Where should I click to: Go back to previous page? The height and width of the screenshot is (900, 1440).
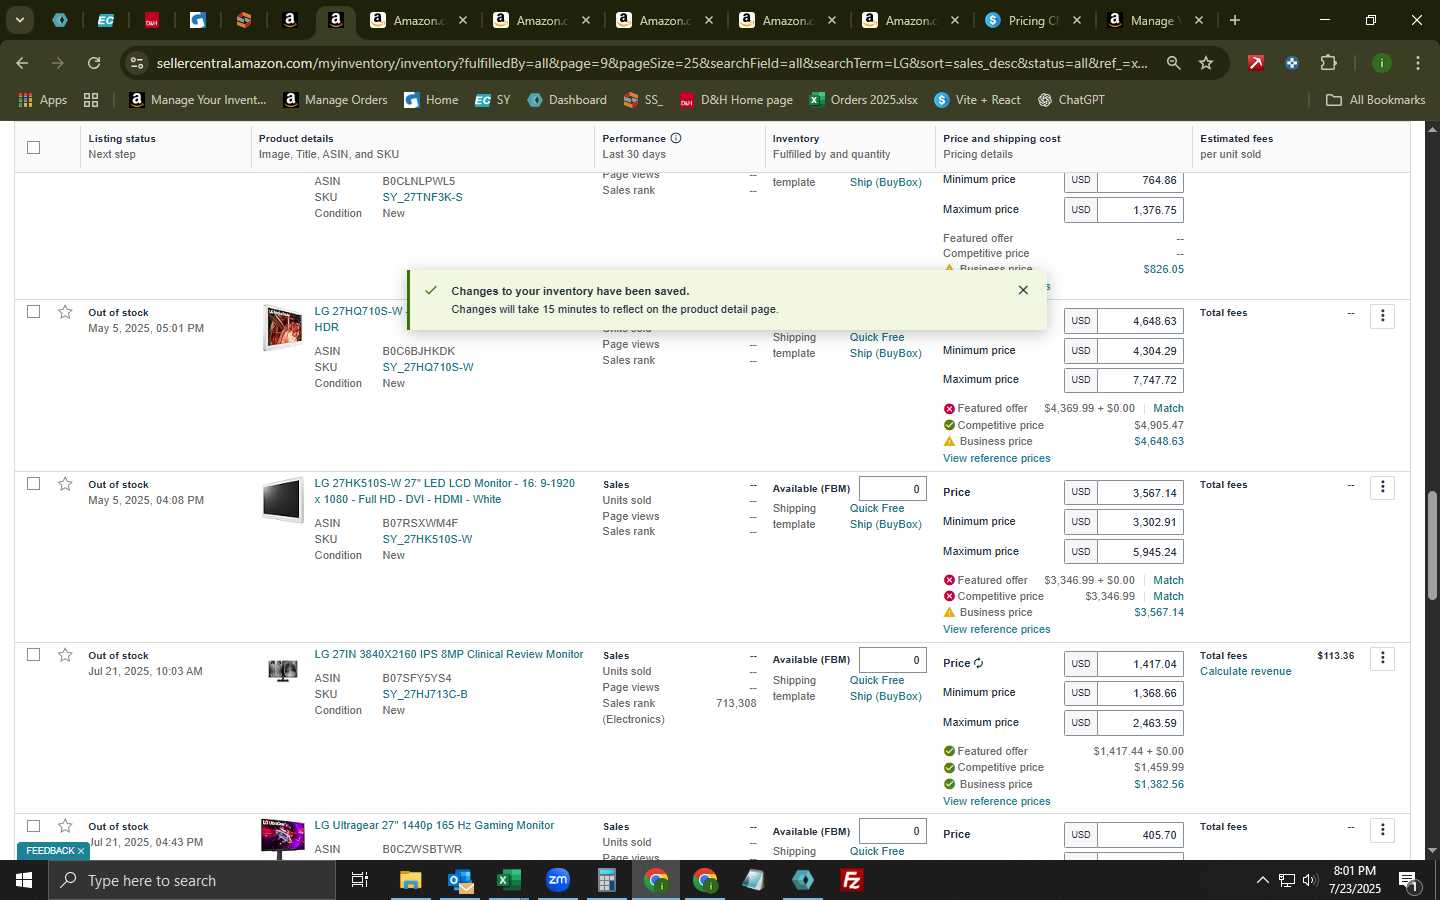coord(22,63)
